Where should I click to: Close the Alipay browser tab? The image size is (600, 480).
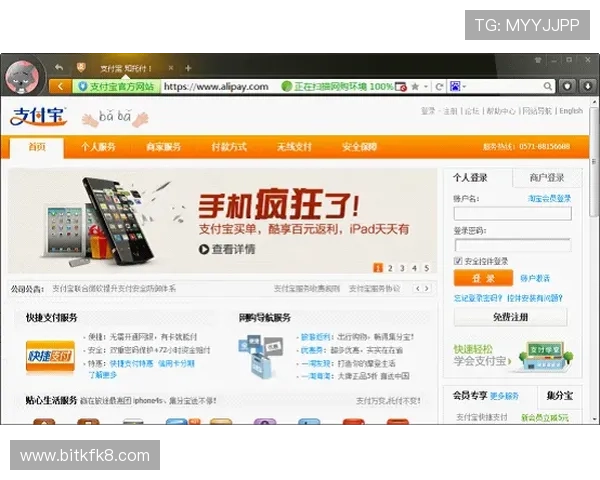click(171, 68)
